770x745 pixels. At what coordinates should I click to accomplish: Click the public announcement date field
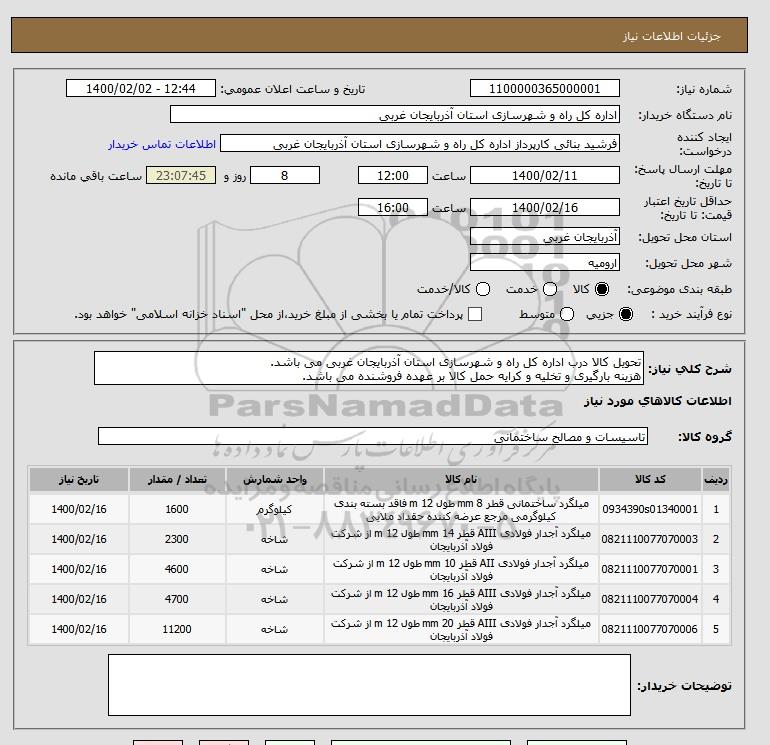[140, 88]
